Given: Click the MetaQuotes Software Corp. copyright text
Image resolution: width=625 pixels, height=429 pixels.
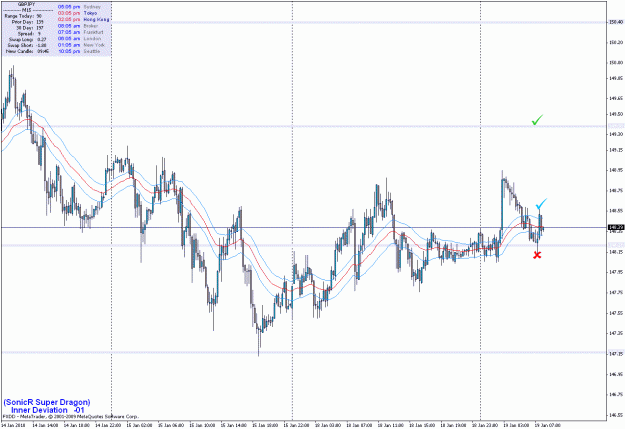Looking at the screenshot, I should pos(71,416).
